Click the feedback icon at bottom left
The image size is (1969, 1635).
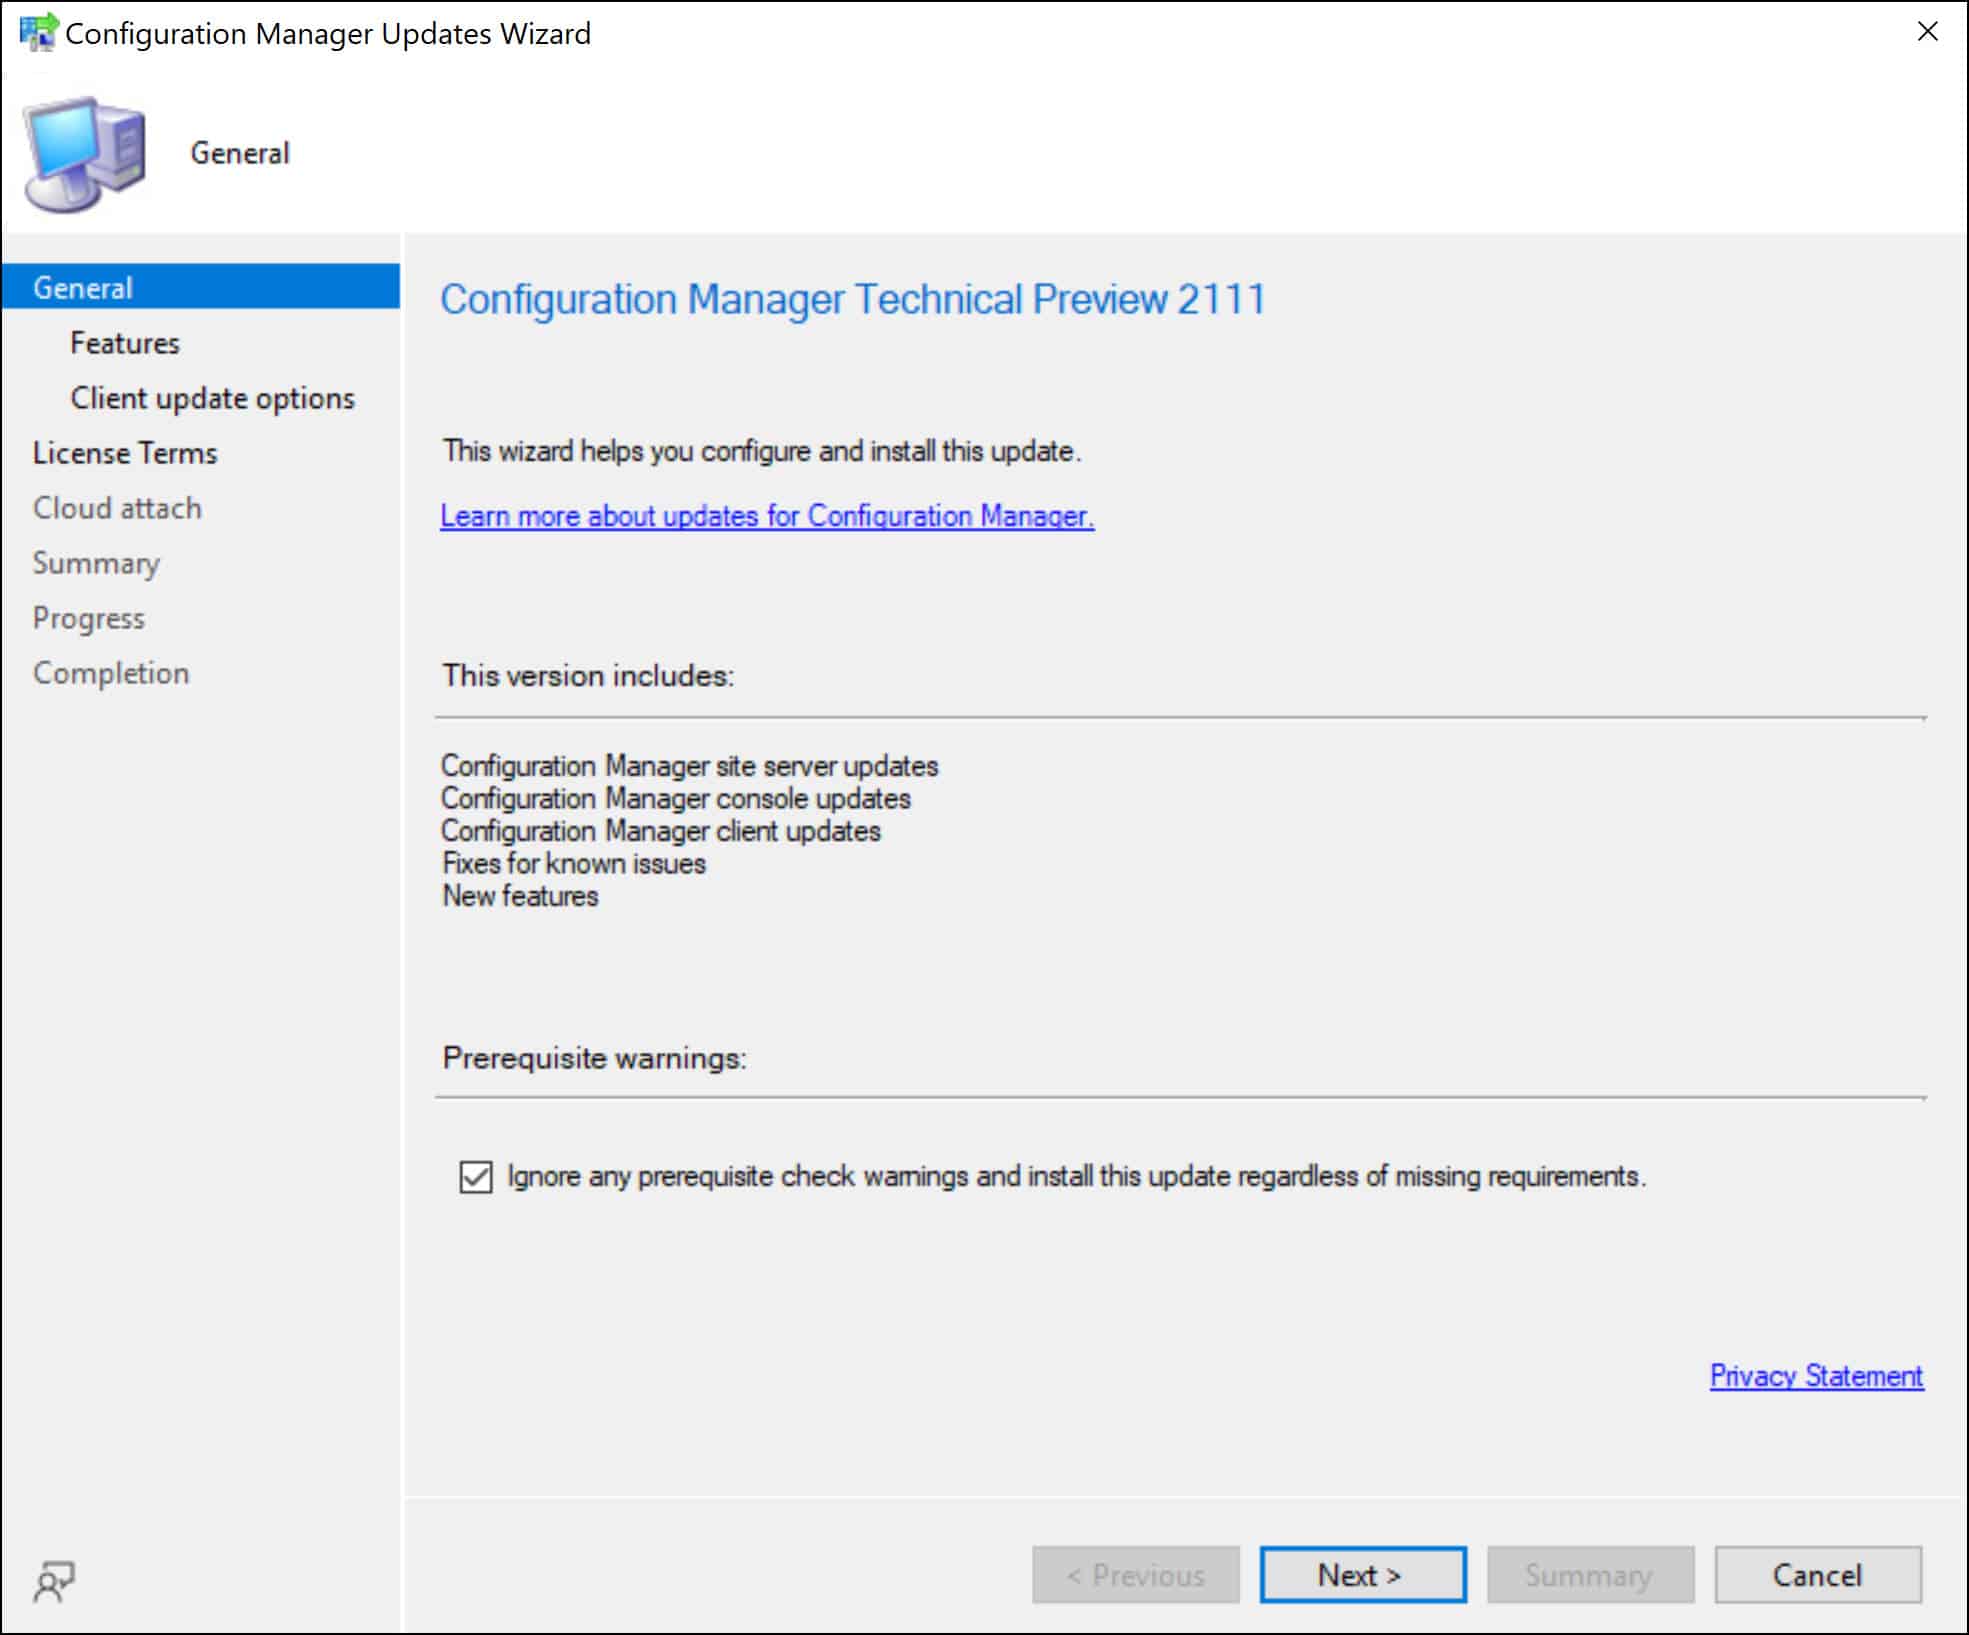[x=55, y=1581]
